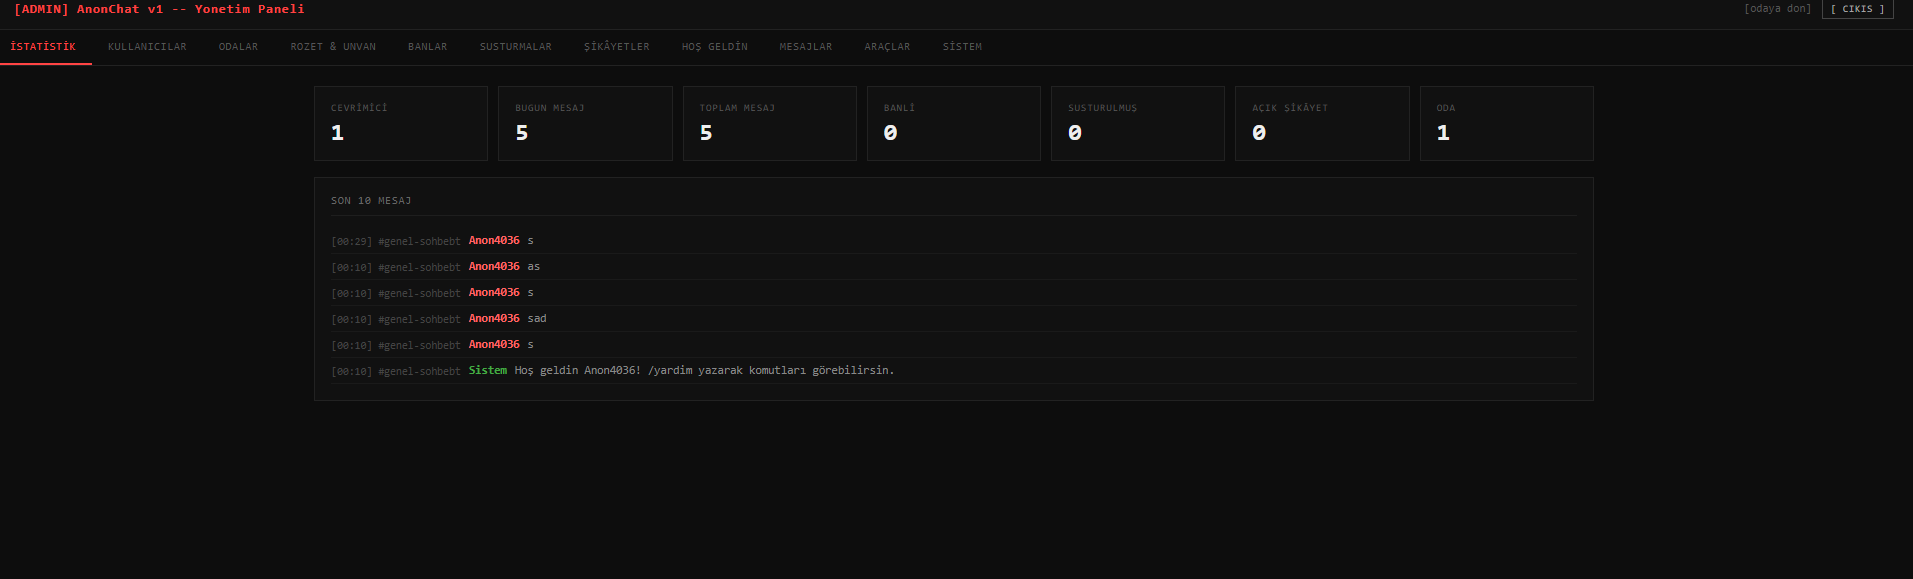
Task: Click the [odaya don] link
Action: pyautogui.click(x=1777, y=9)
